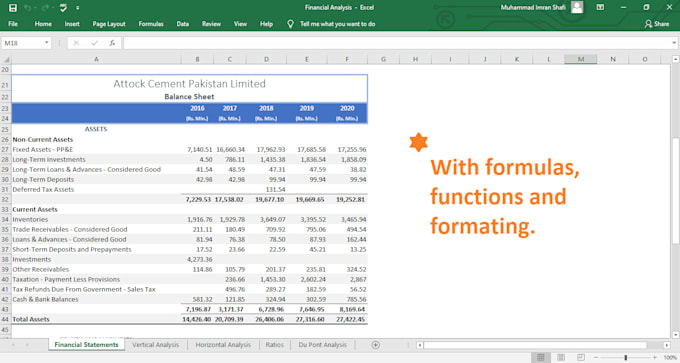The image size is (680, 363).
Task: Click the horizontal scrollbar left arrow
Action: (419, 345)
